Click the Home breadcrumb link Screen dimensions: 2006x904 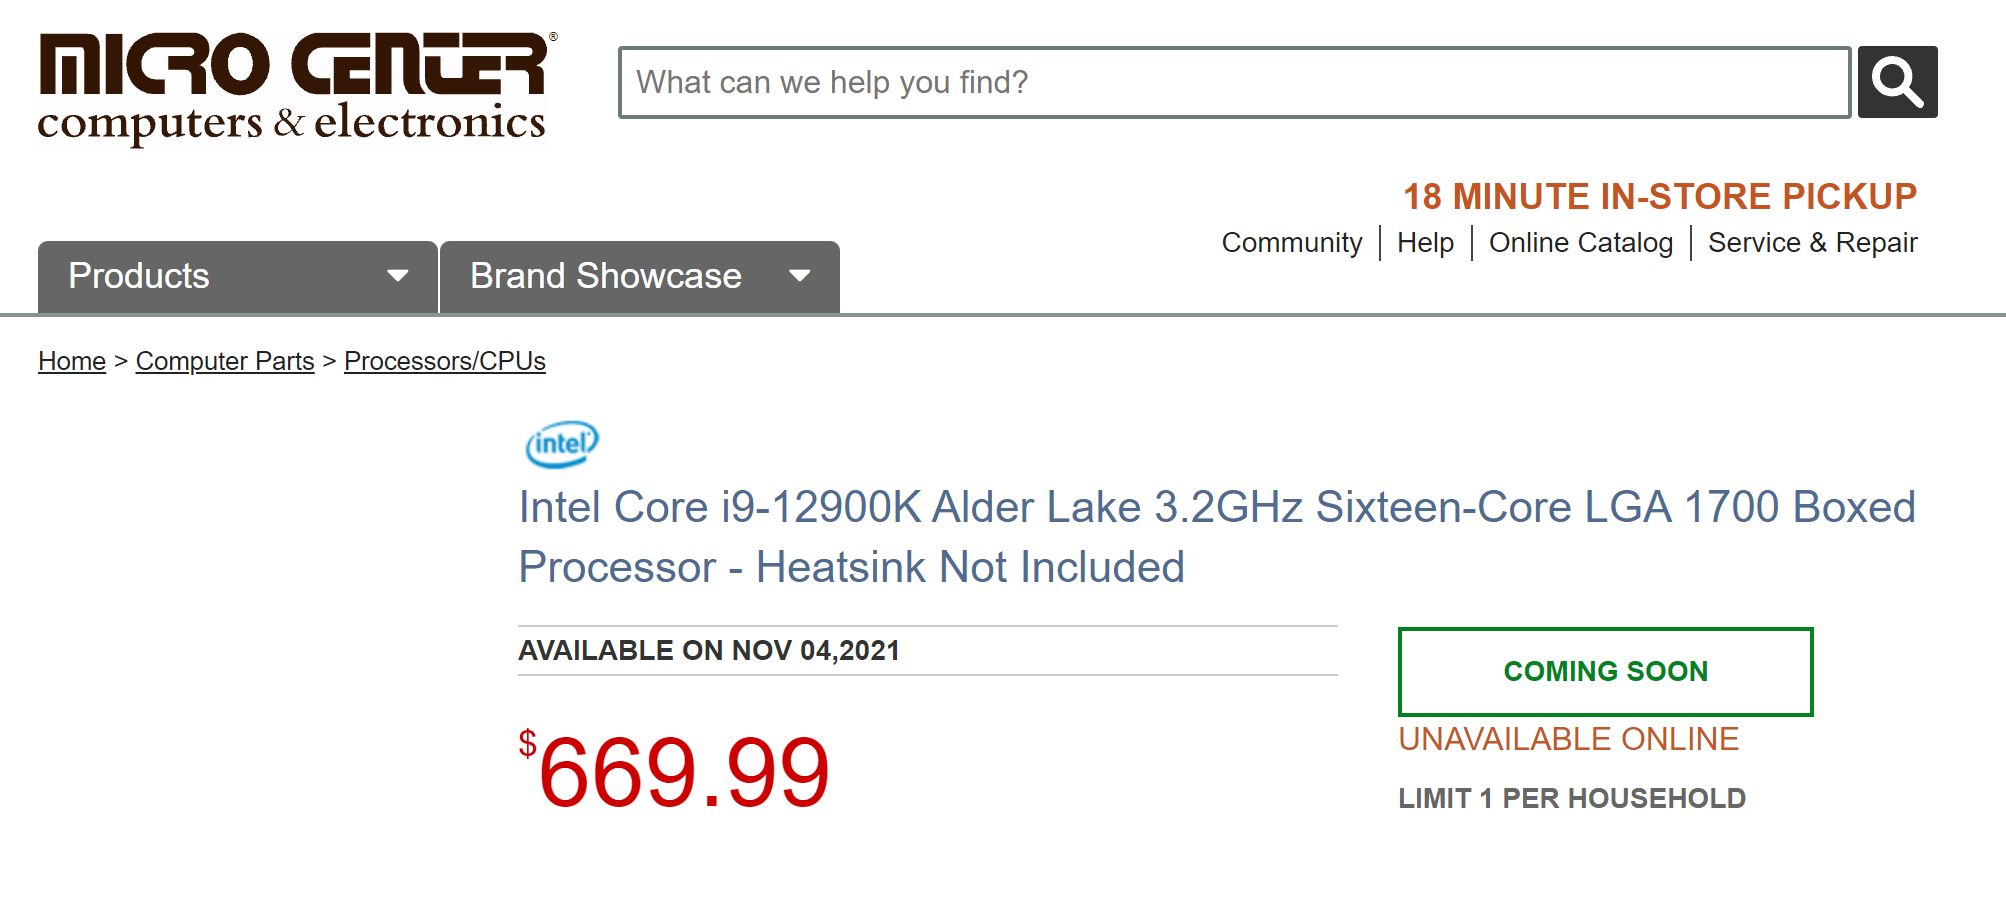point(72,361)
